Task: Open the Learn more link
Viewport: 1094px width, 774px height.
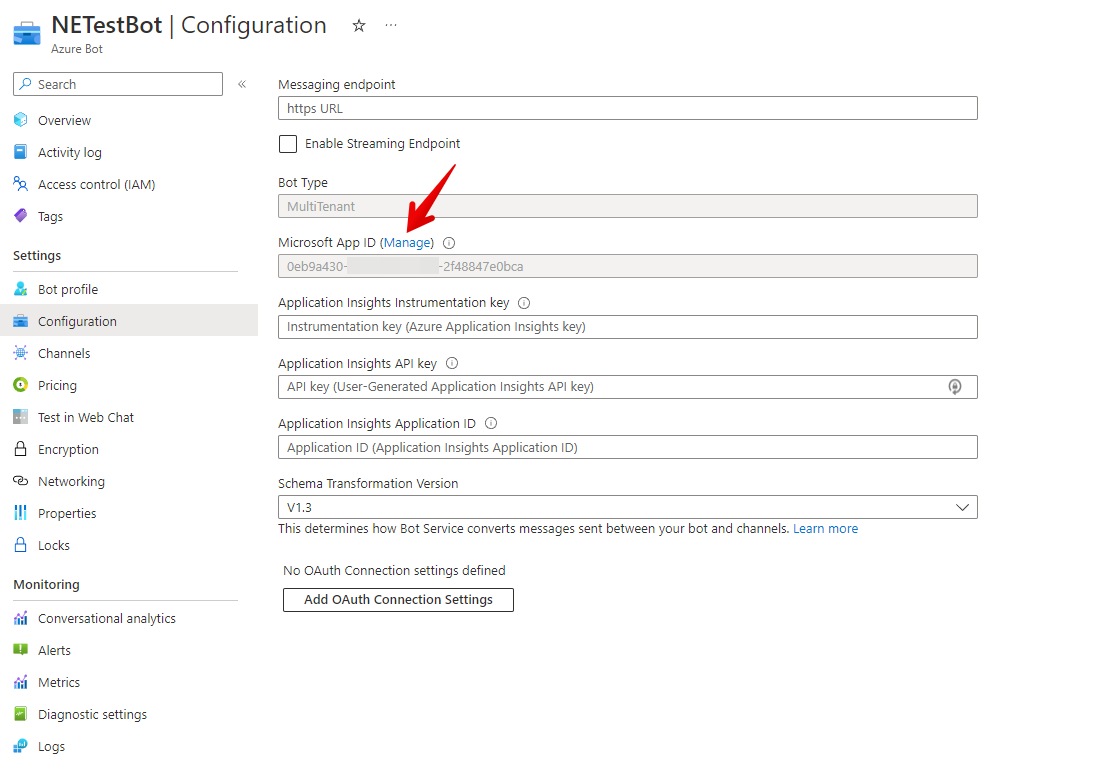Action: tap(825, 528)
